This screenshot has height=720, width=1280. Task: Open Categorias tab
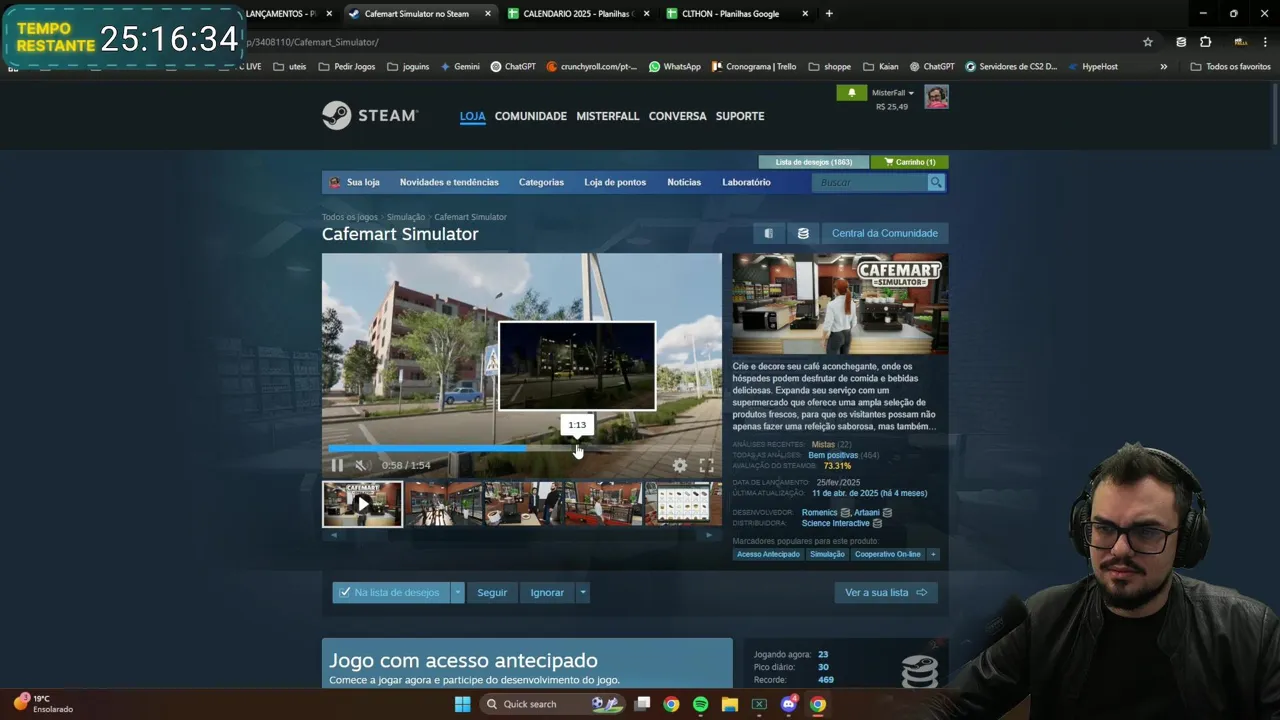coord(541,182)
